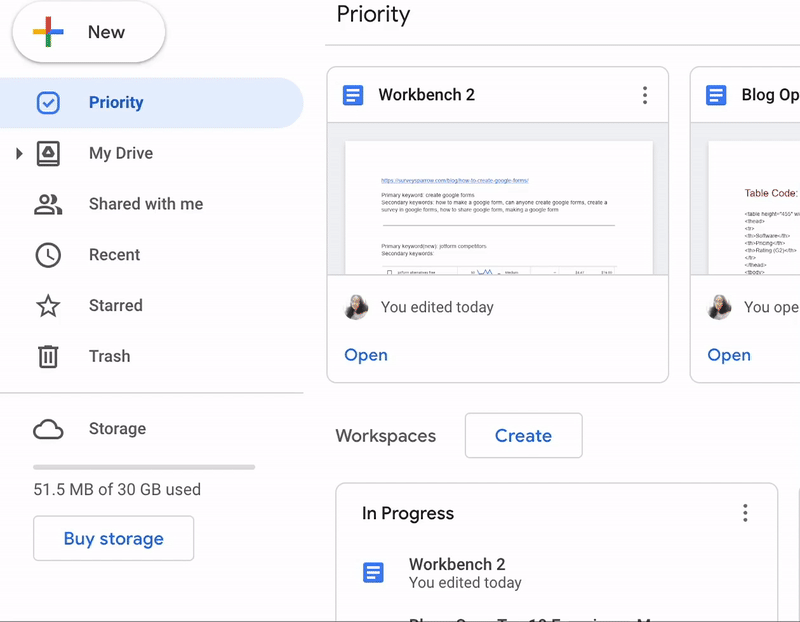Screen dimensions: 800x622
Task: Open the Blog Op document
Action: [728, 355]
